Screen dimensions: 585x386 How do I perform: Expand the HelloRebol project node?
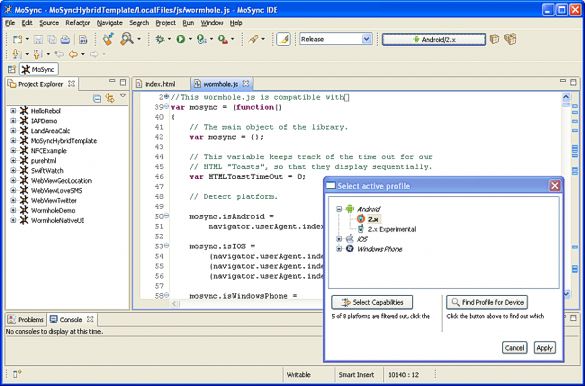click(13, 111)
